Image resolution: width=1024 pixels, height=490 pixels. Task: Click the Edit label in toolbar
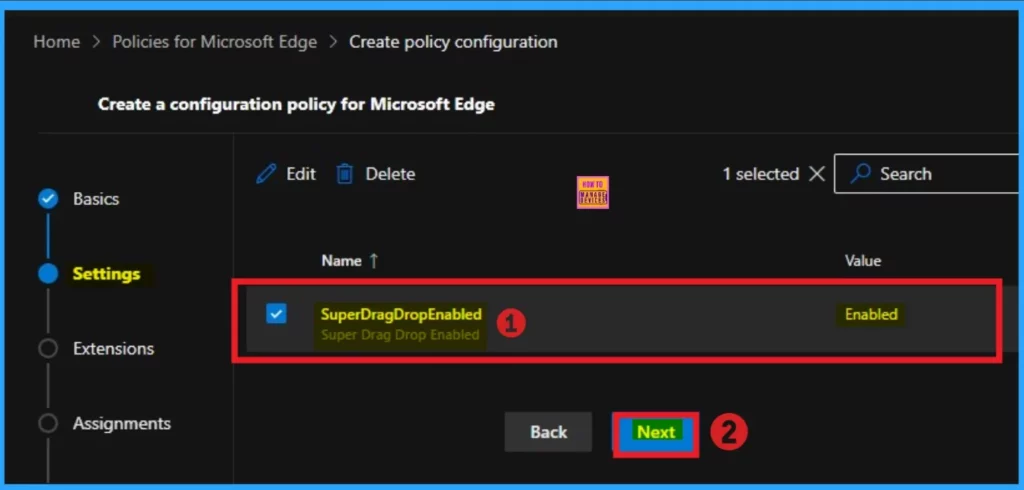300,174
